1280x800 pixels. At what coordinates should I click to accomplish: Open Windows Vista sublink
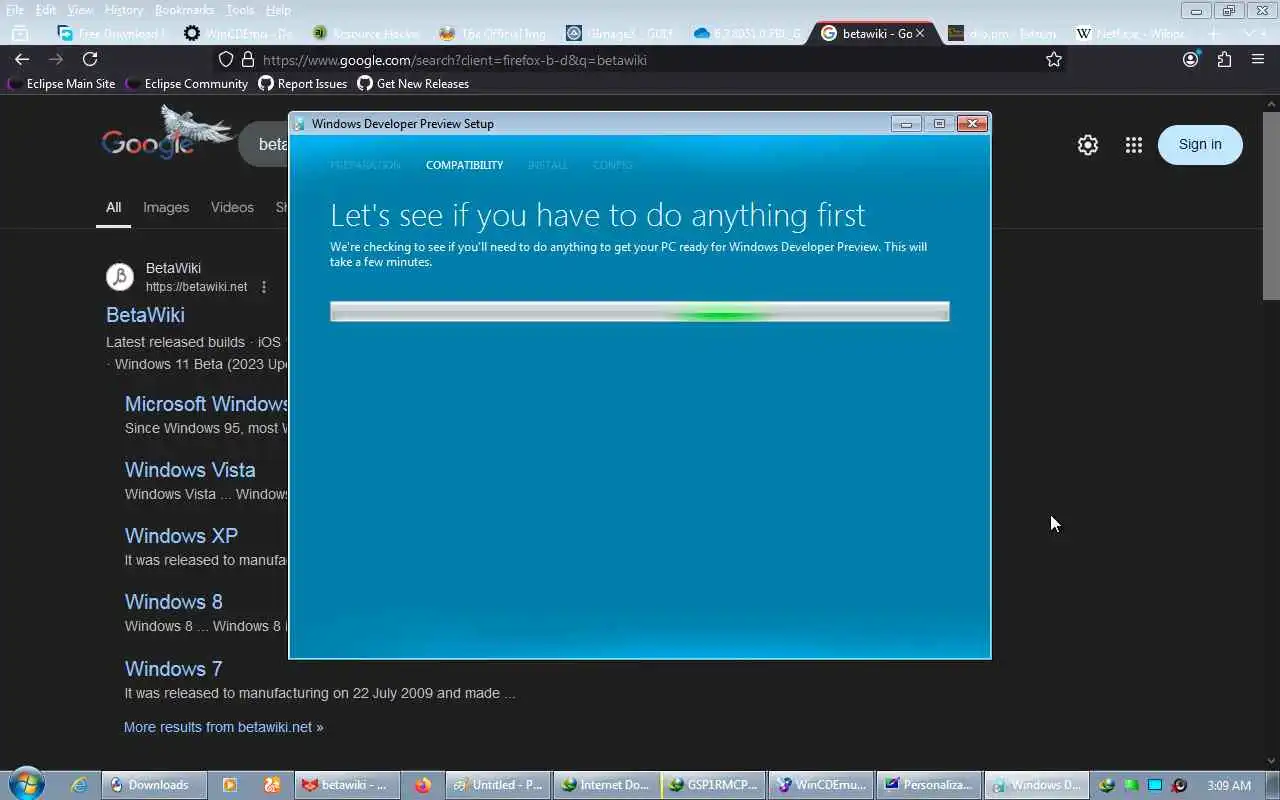(x=190, y=470)
